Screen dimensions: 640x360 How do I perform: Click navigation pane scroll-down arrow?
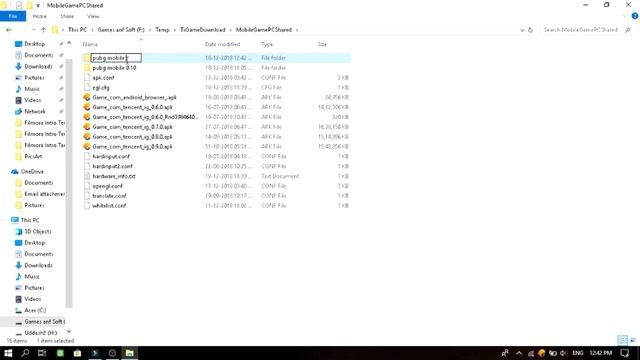click(69, 331)
